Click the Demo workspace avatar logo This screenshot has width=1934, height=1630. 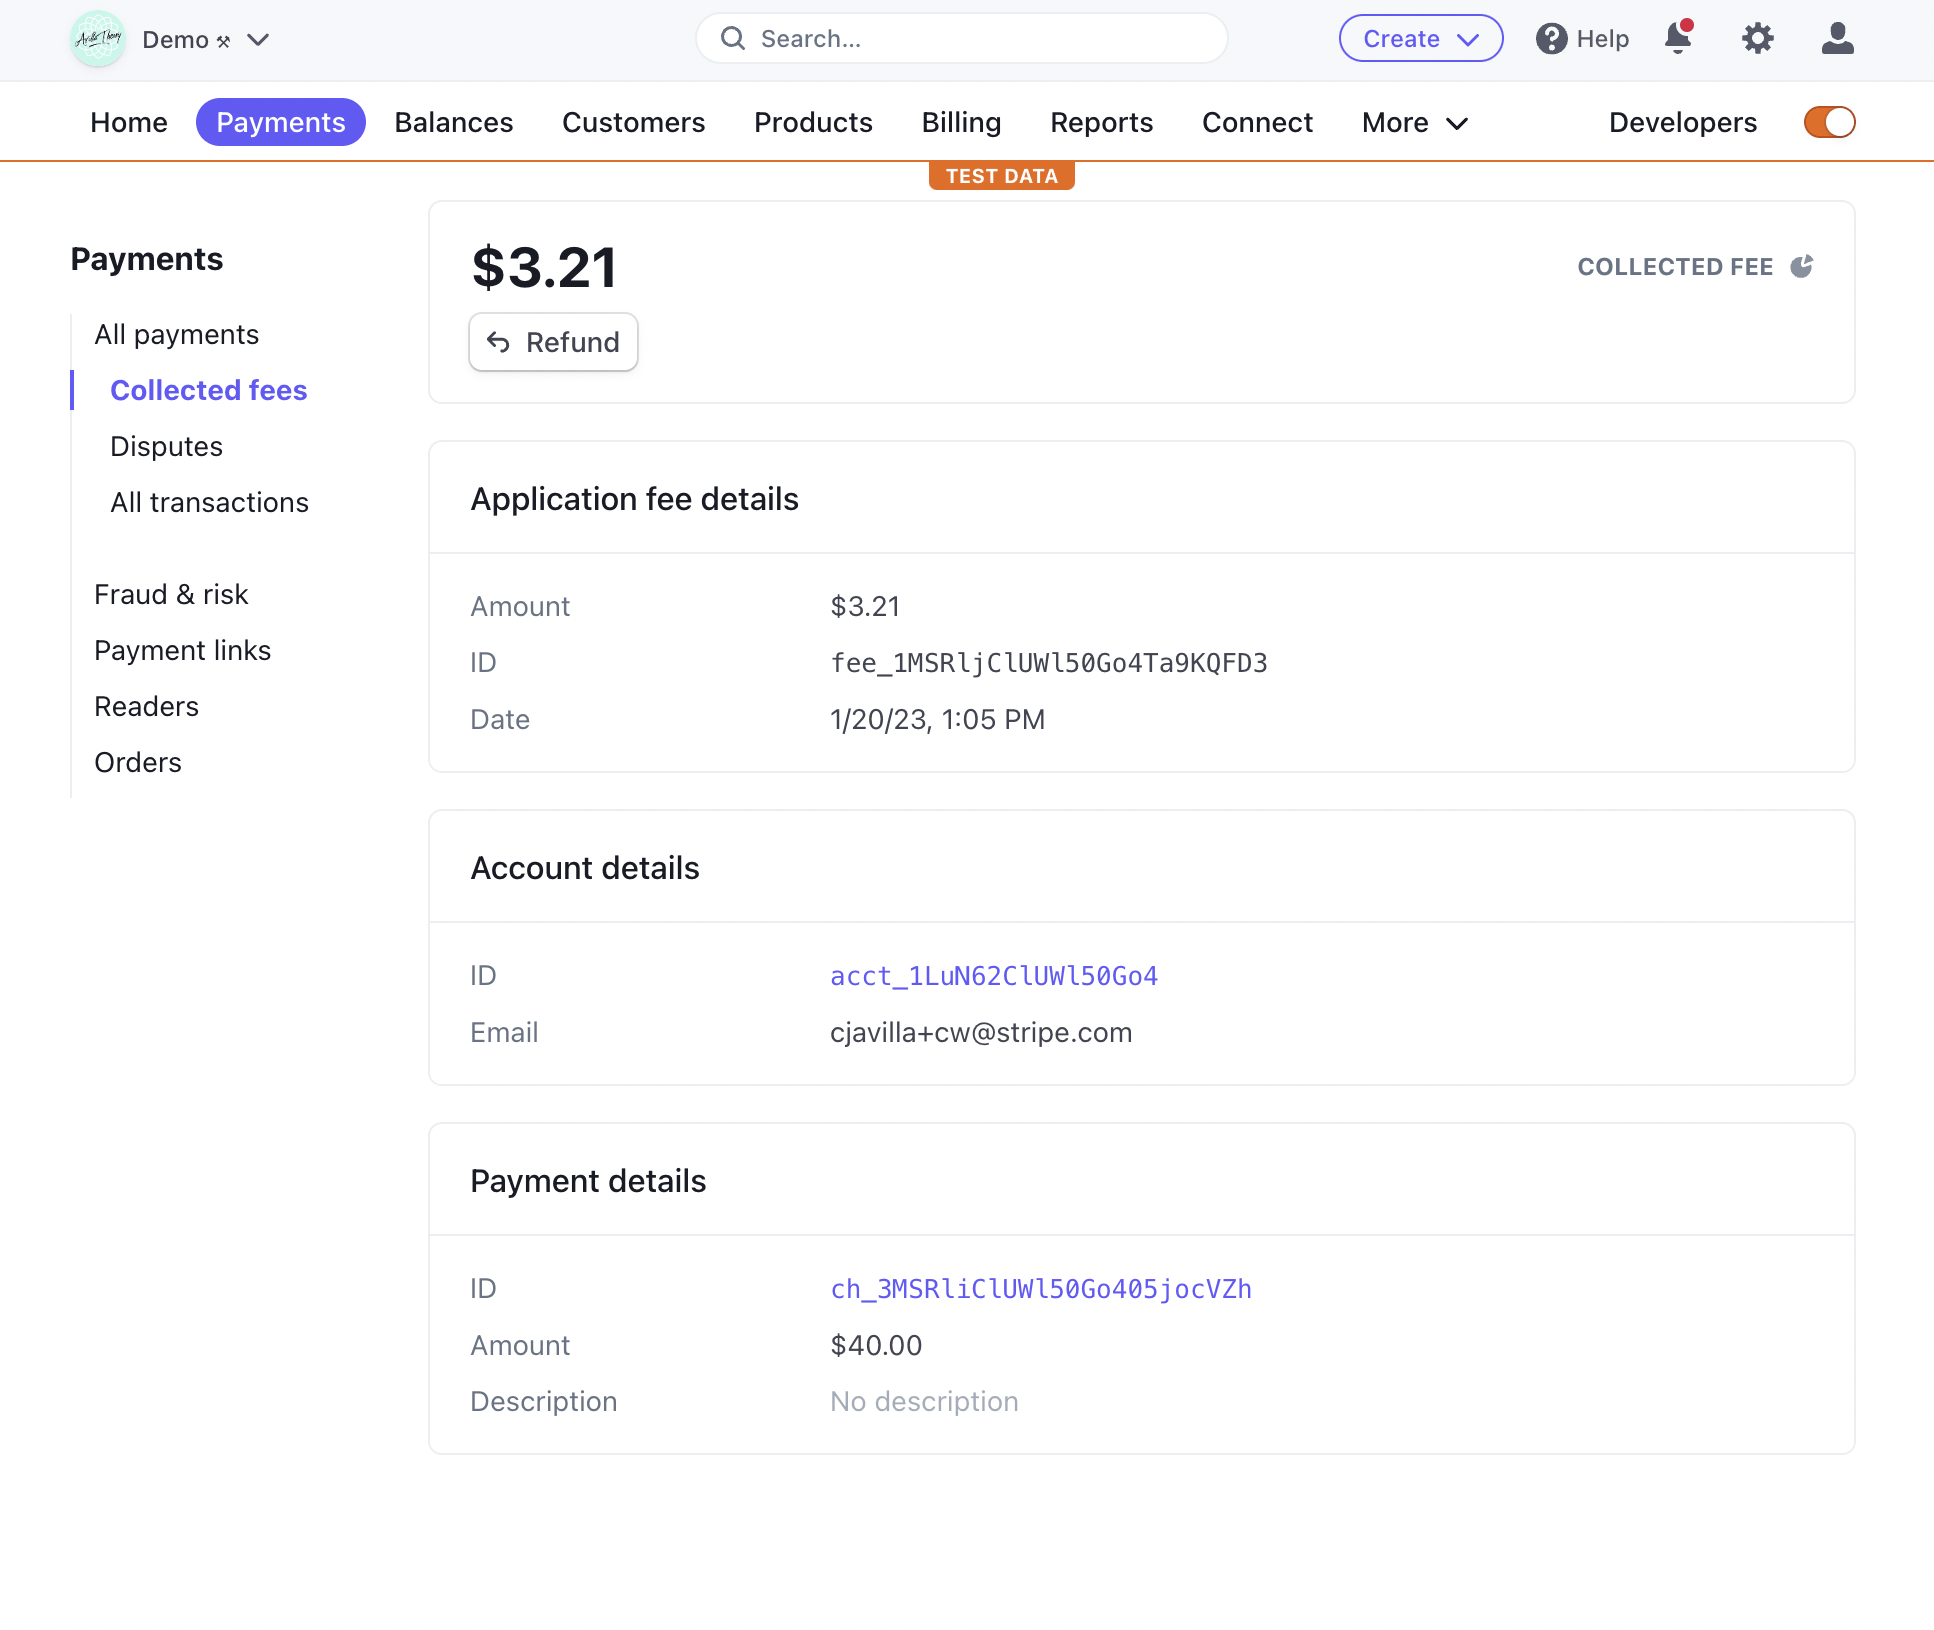[97, 40]
